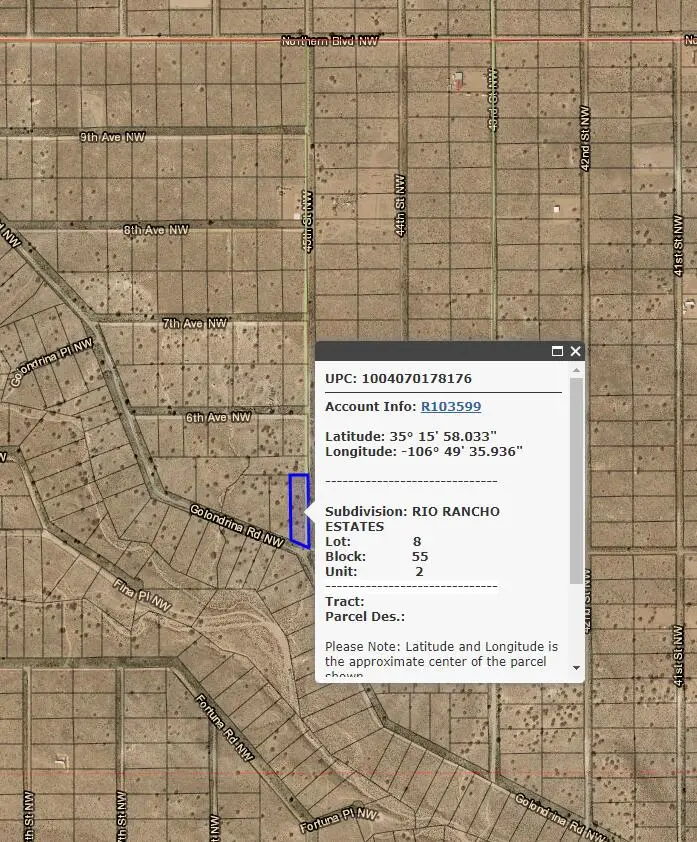Click the popup scrollbar up arrow
697x842 pixels.
[x=576, y=371]
